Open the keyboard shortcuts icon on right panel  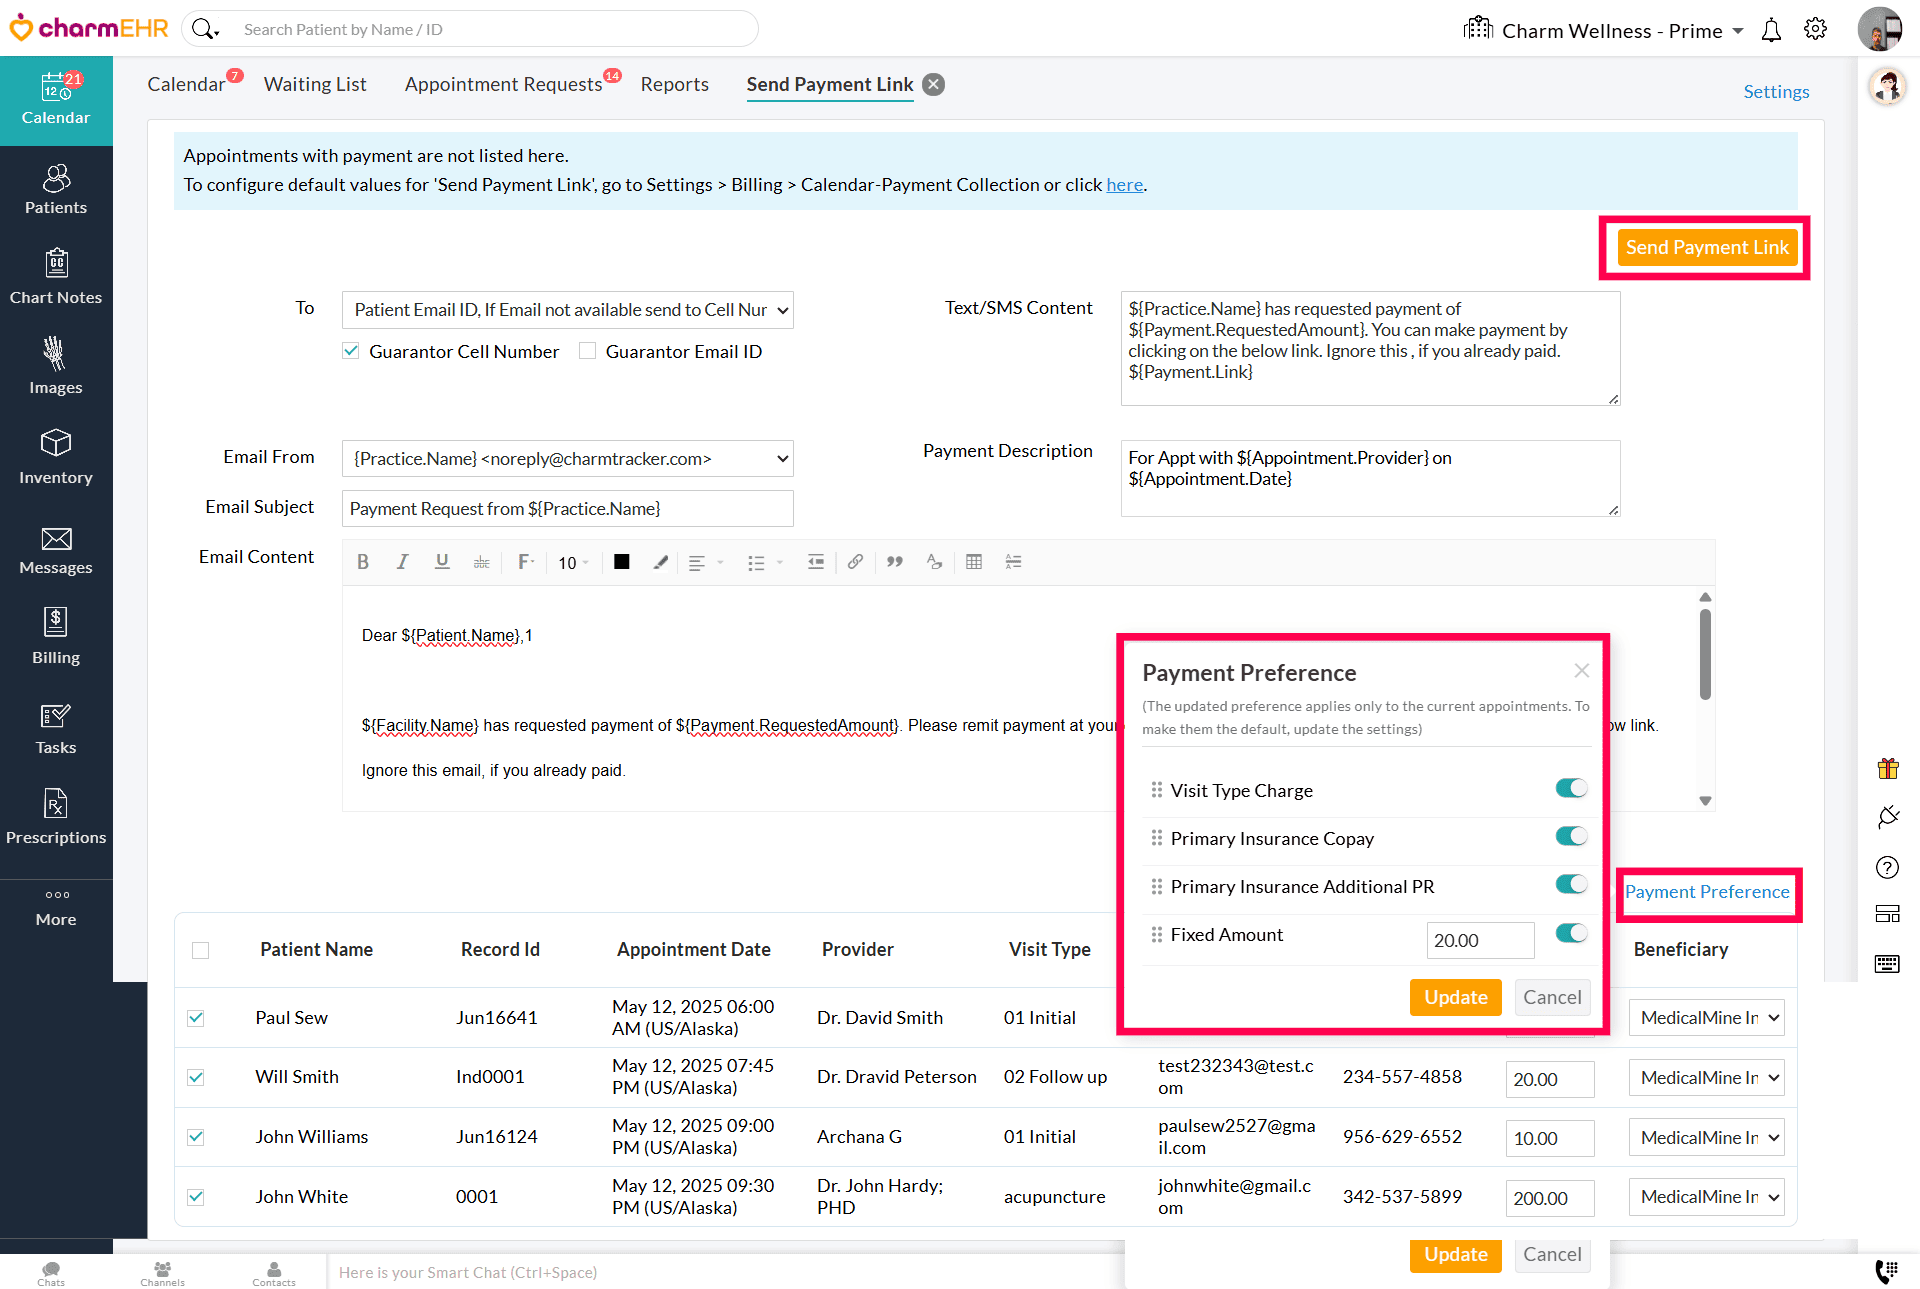click(1888, 964)
